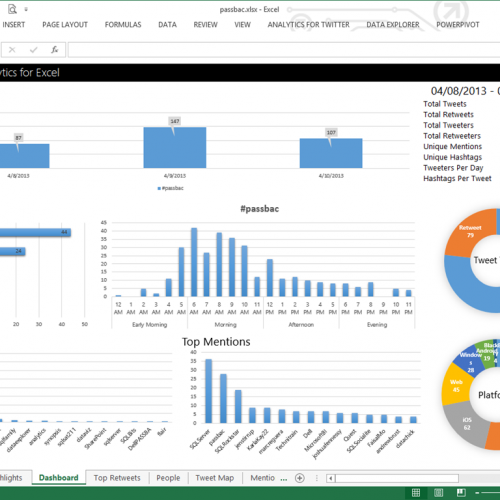Select the Dashboard sheet tab
Viewport: 500px width, 500px height.
click(59, 478)
